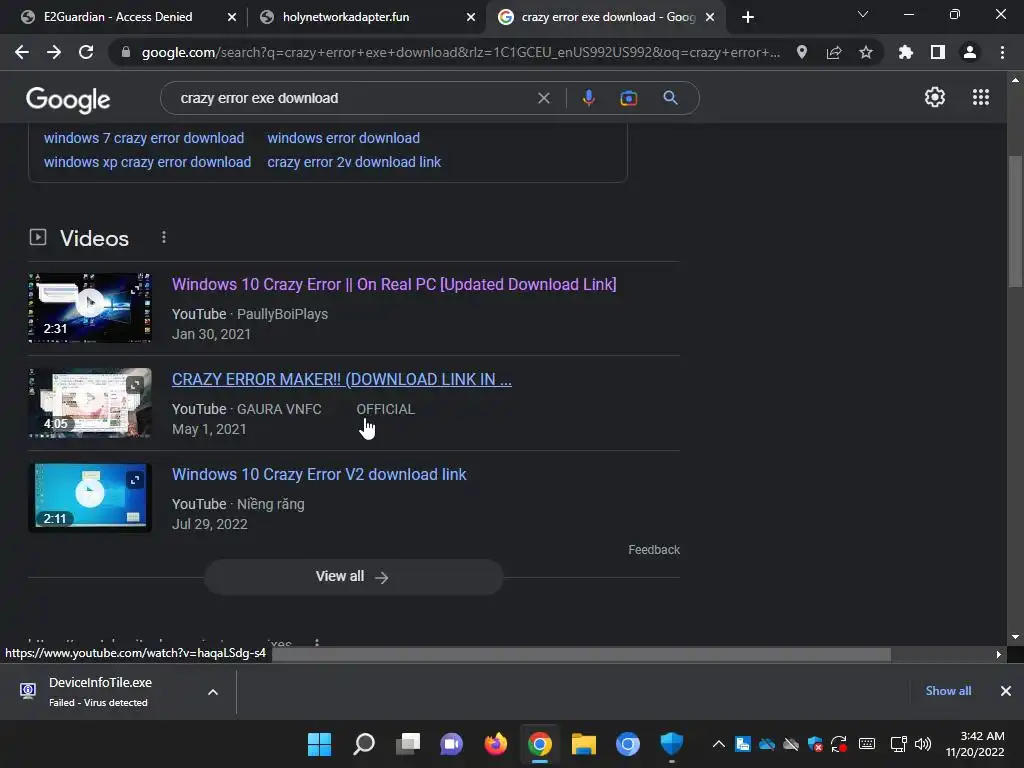Expand DeviceInfoTile.exe download options
Viewport: 1024px width, 768px height.
(x=213, y=692)
